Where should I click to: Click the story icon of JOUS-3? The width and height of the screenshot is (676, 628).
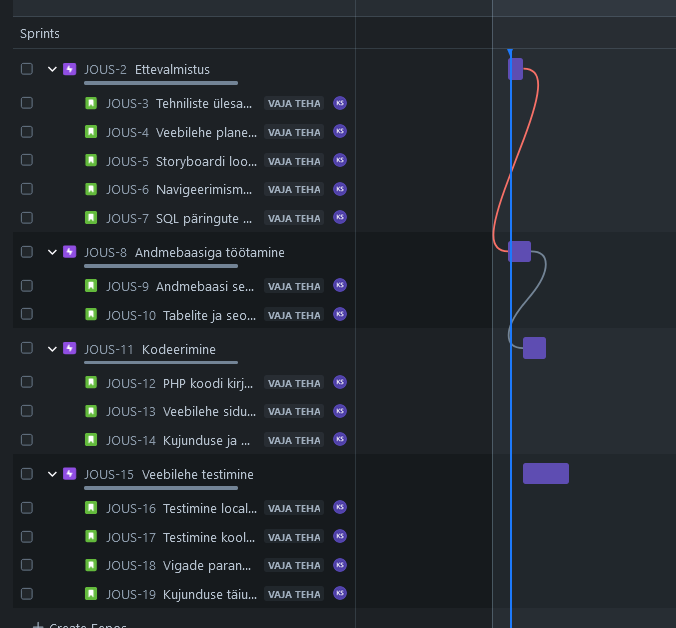pyautogui.click(x=91, y=103)
